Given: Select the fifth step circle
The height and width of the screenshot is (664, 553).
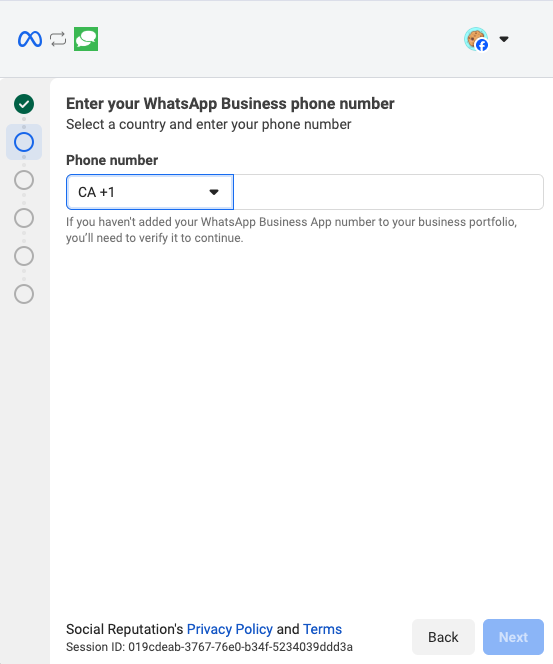Looking at the screenshot, I should [x=24, y=256].
